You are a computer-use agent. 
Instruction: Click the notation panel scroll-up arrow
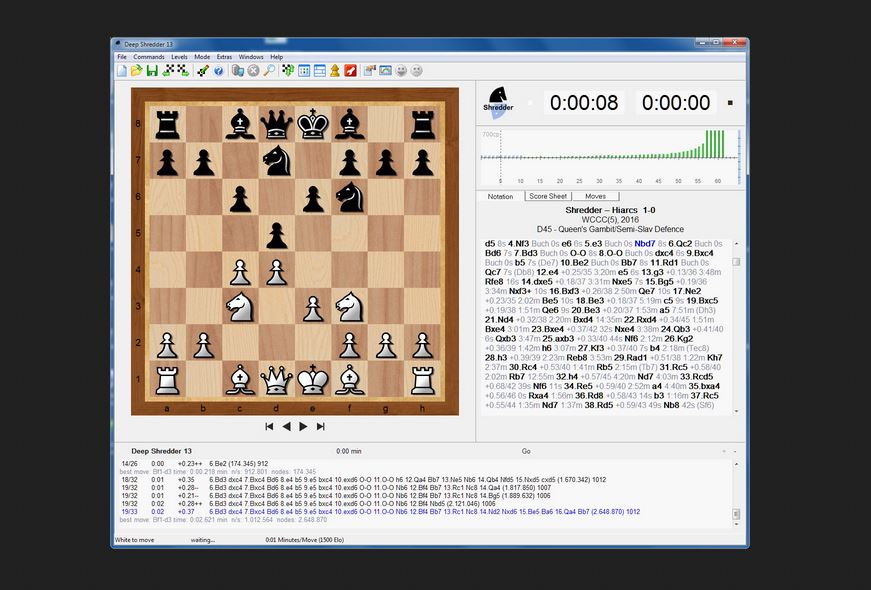[x=736, y=244]
